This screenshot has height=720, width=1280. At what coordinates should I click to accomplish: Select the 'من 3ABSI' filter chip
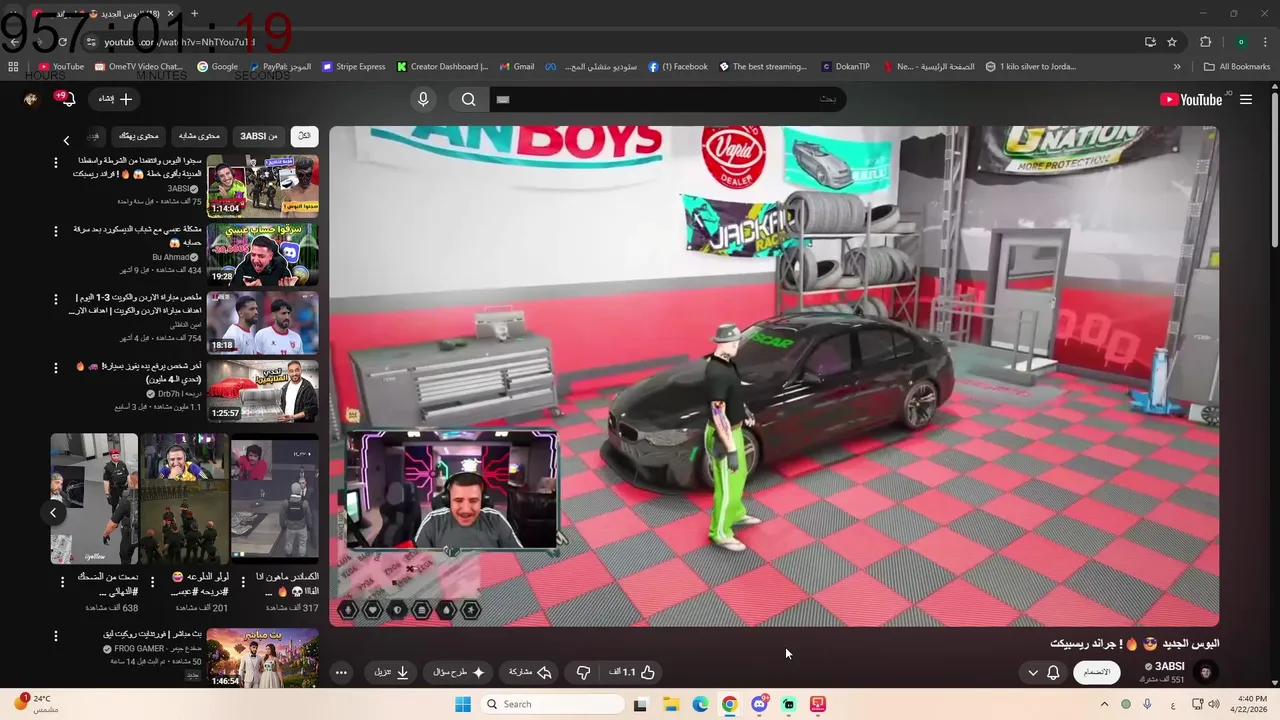point(259,136)
